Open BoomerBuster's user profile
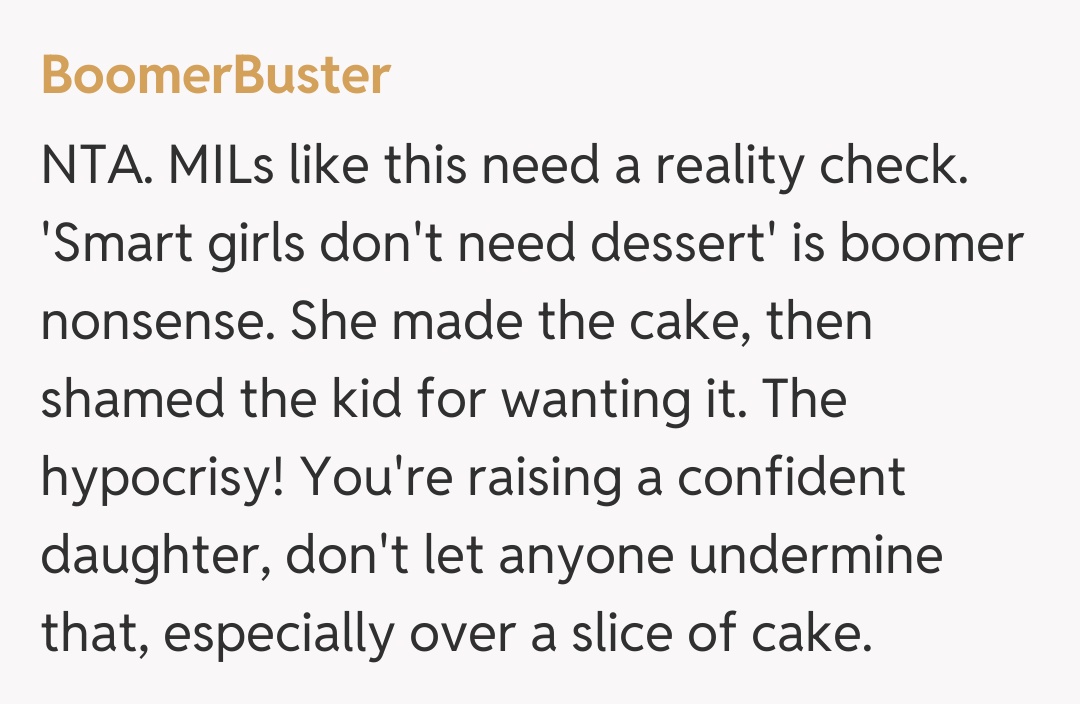The height and width of the screenshot is (704, 1080). coord(215,76)
